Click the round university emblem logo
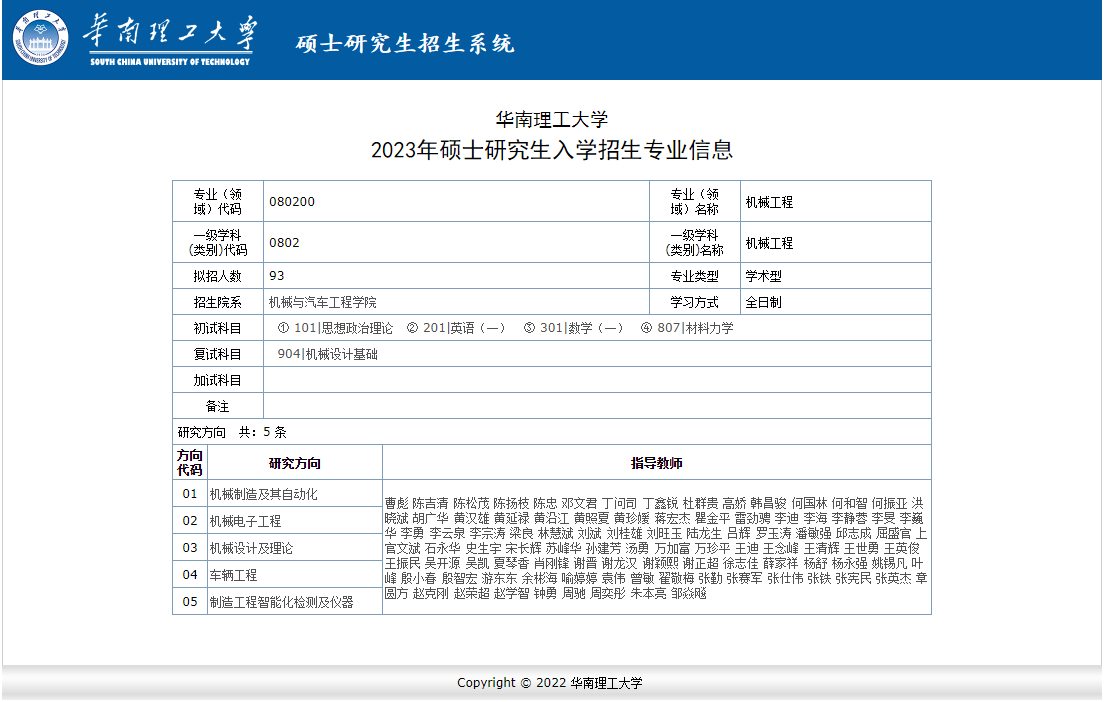 click(x=41, y=37)
